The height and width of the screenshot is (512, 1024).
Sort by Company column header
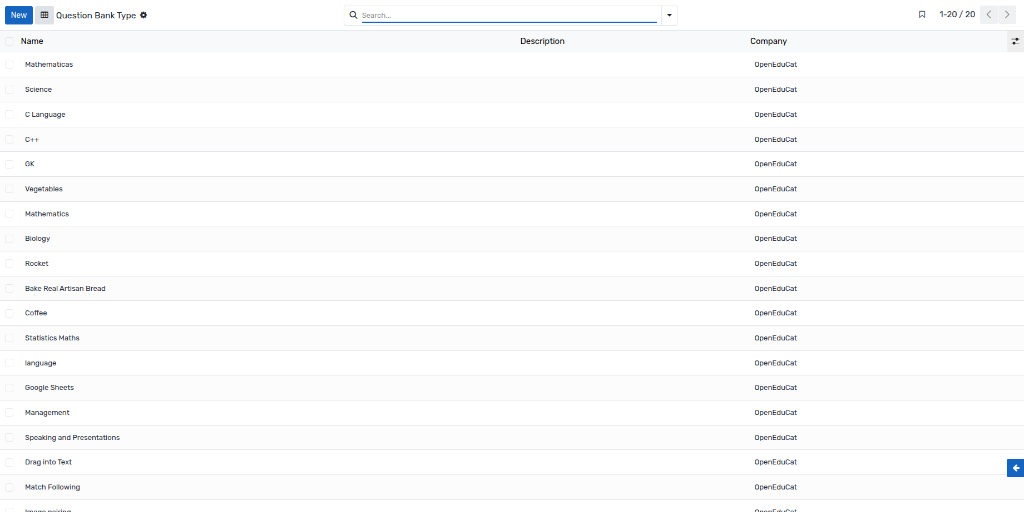(768, 41)
